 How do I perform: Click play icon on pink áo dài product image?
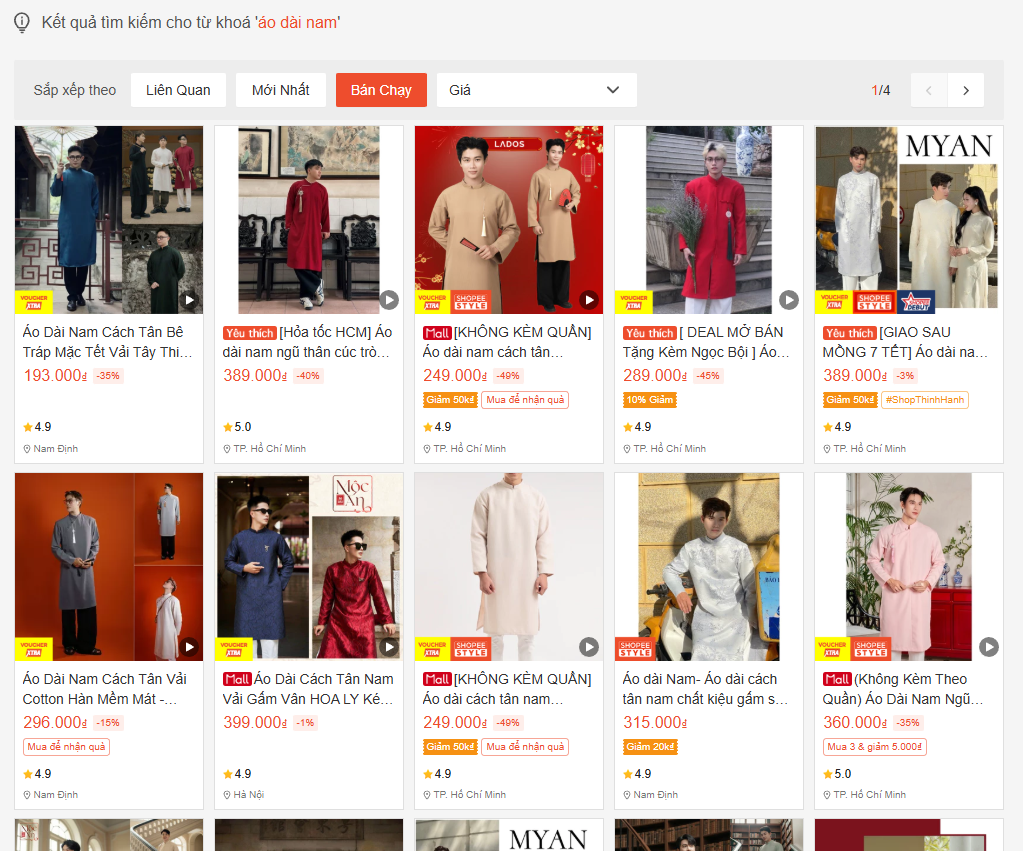989,647
